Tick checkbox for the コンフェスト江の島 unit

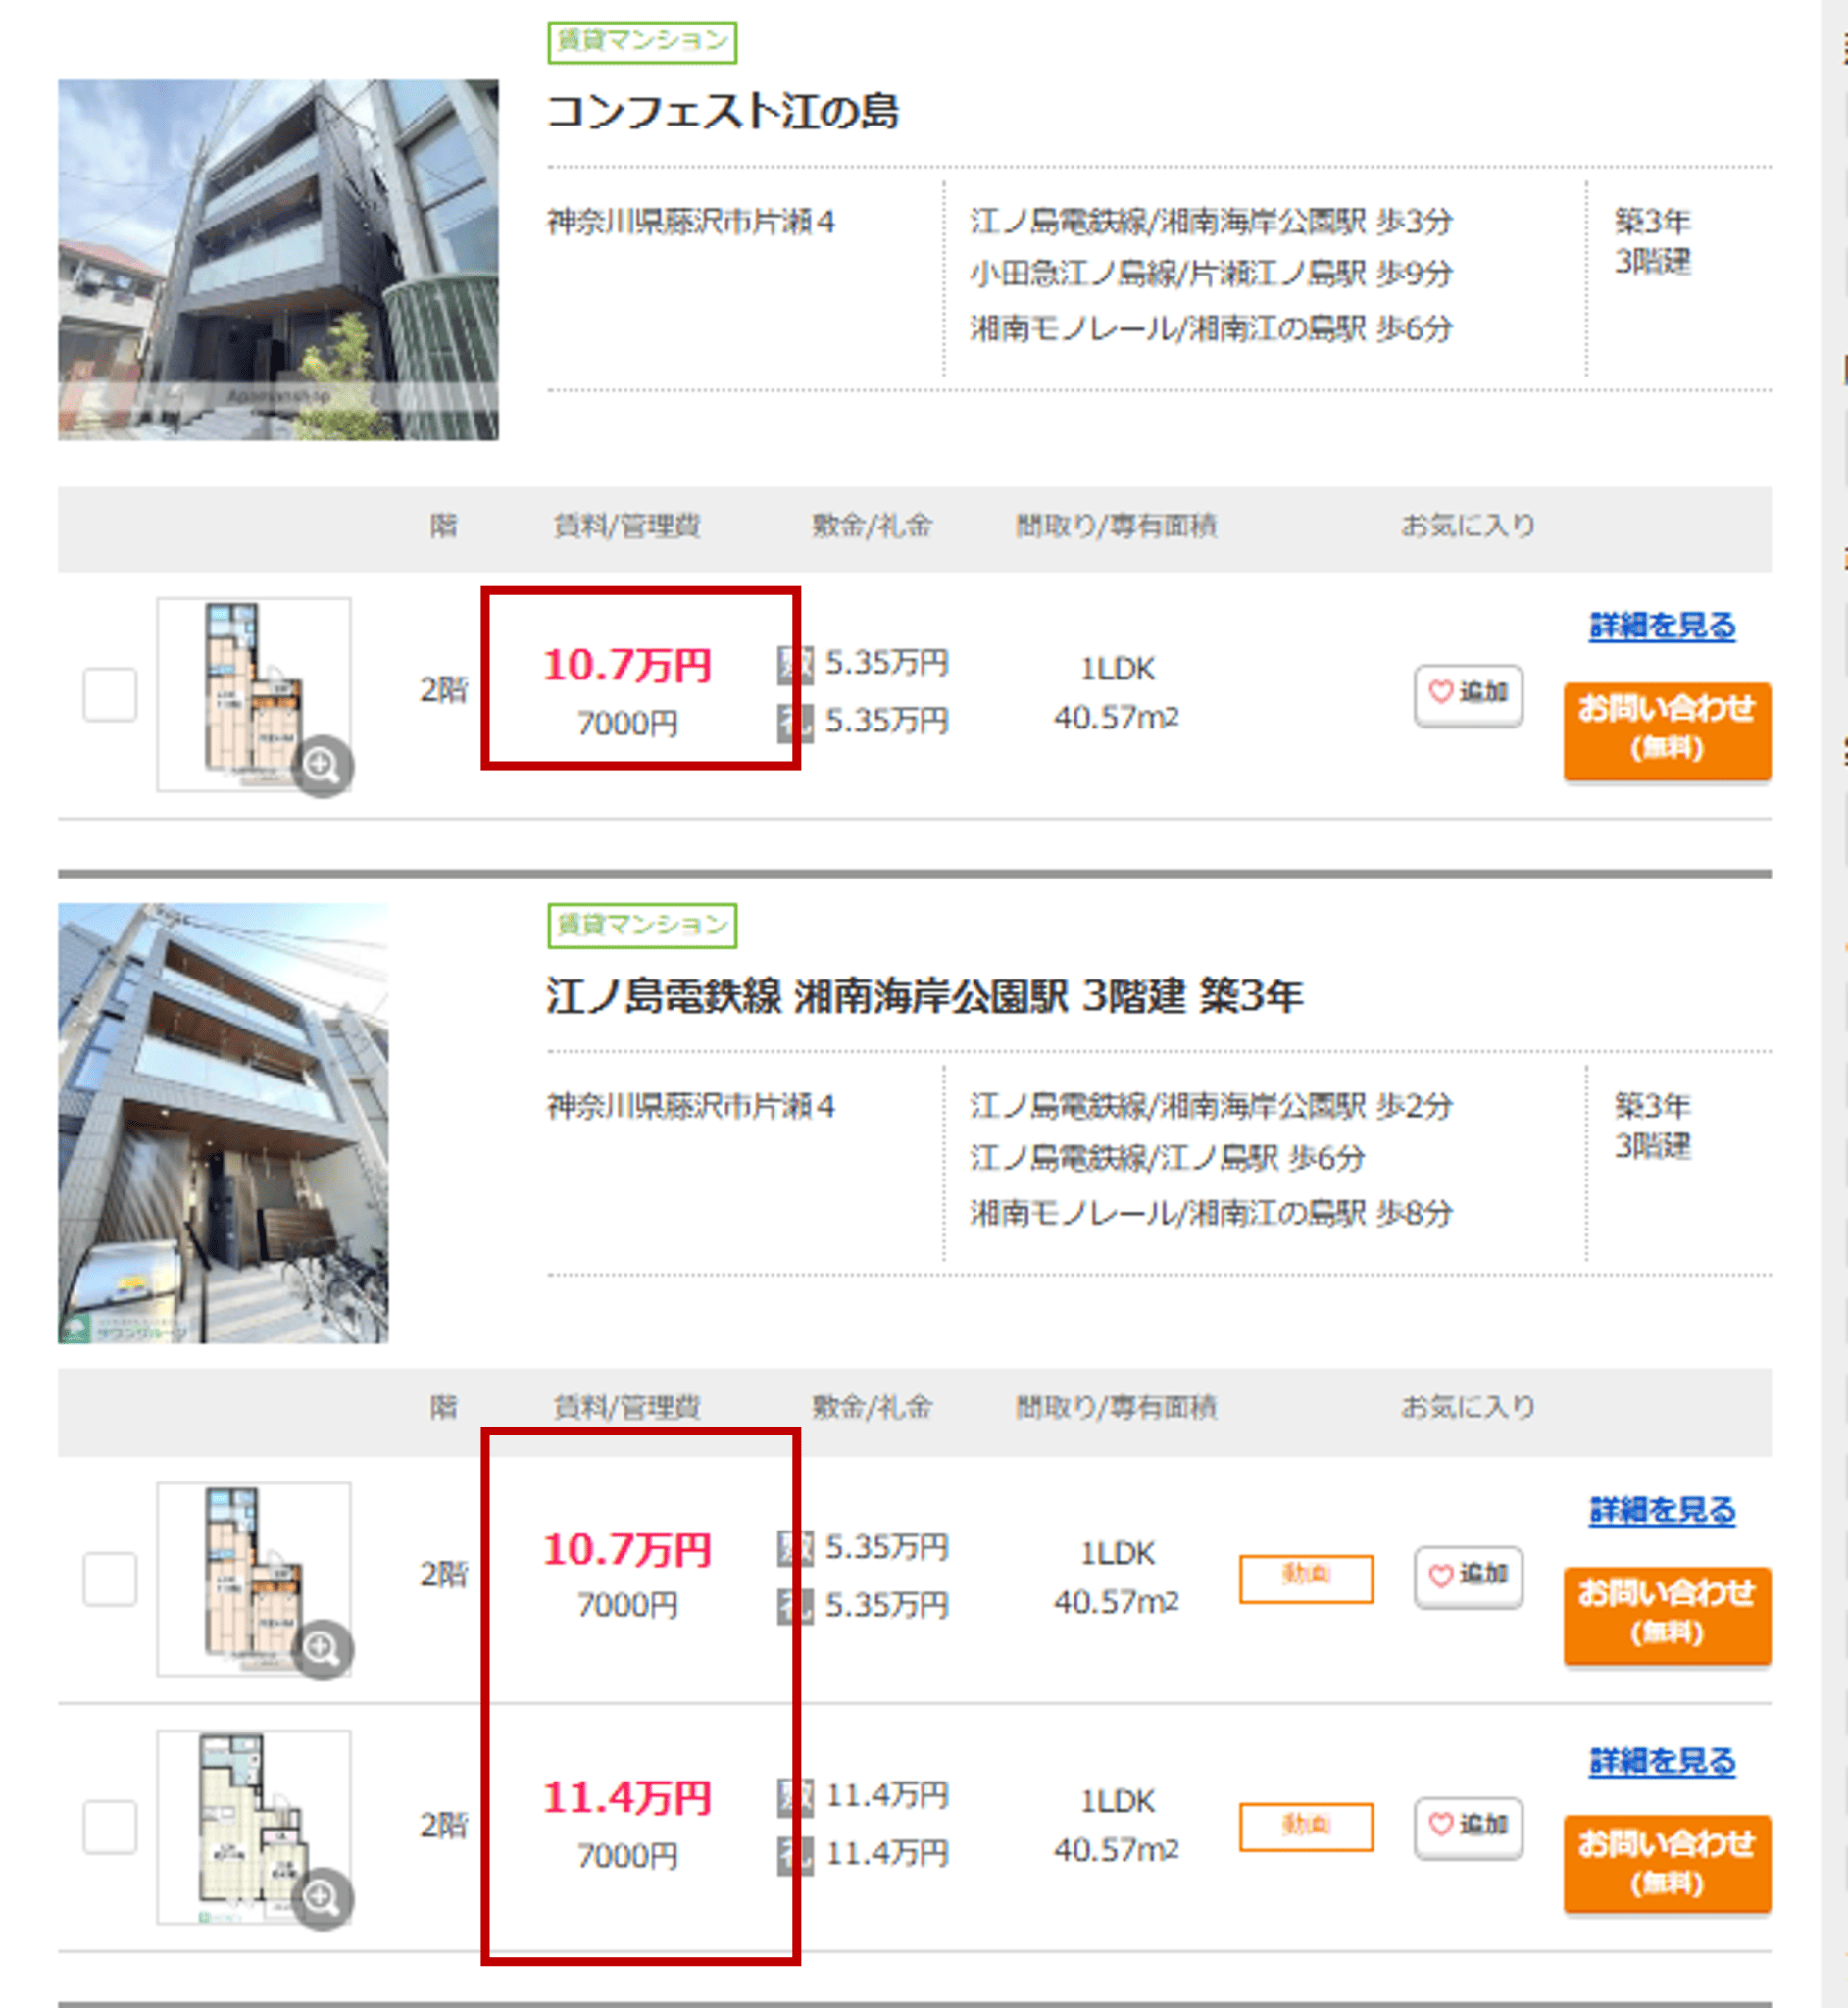(x=110, y=694)
